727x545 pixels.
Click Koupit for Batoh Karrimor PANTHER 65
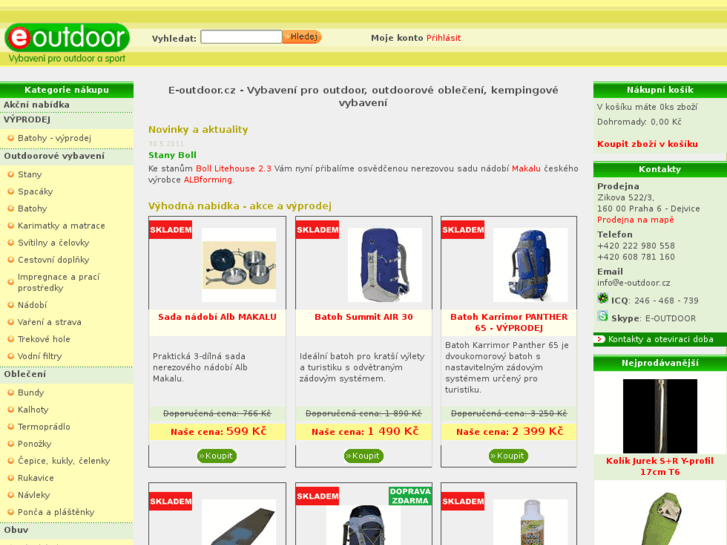tap(508, 456)
